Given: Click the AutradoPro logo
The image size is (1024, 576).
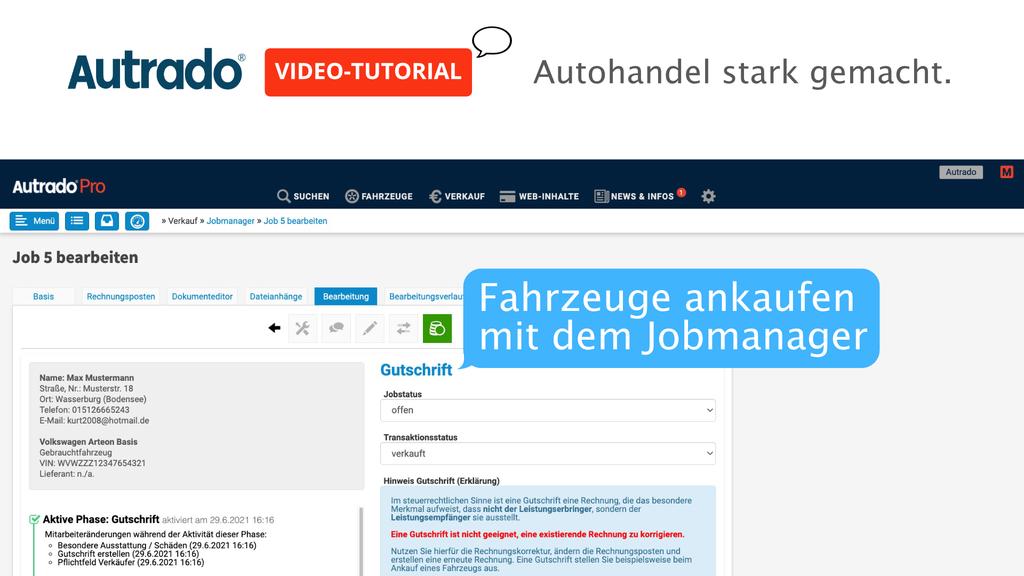Looking at the screenshot, I should (x=59, y=186).
